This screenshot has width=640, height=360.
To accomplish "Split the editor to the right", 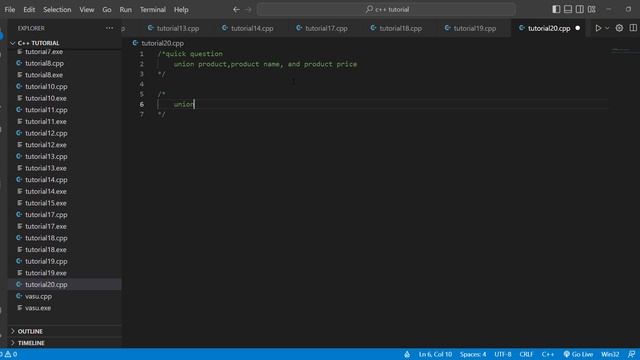I will coord(633,28).
